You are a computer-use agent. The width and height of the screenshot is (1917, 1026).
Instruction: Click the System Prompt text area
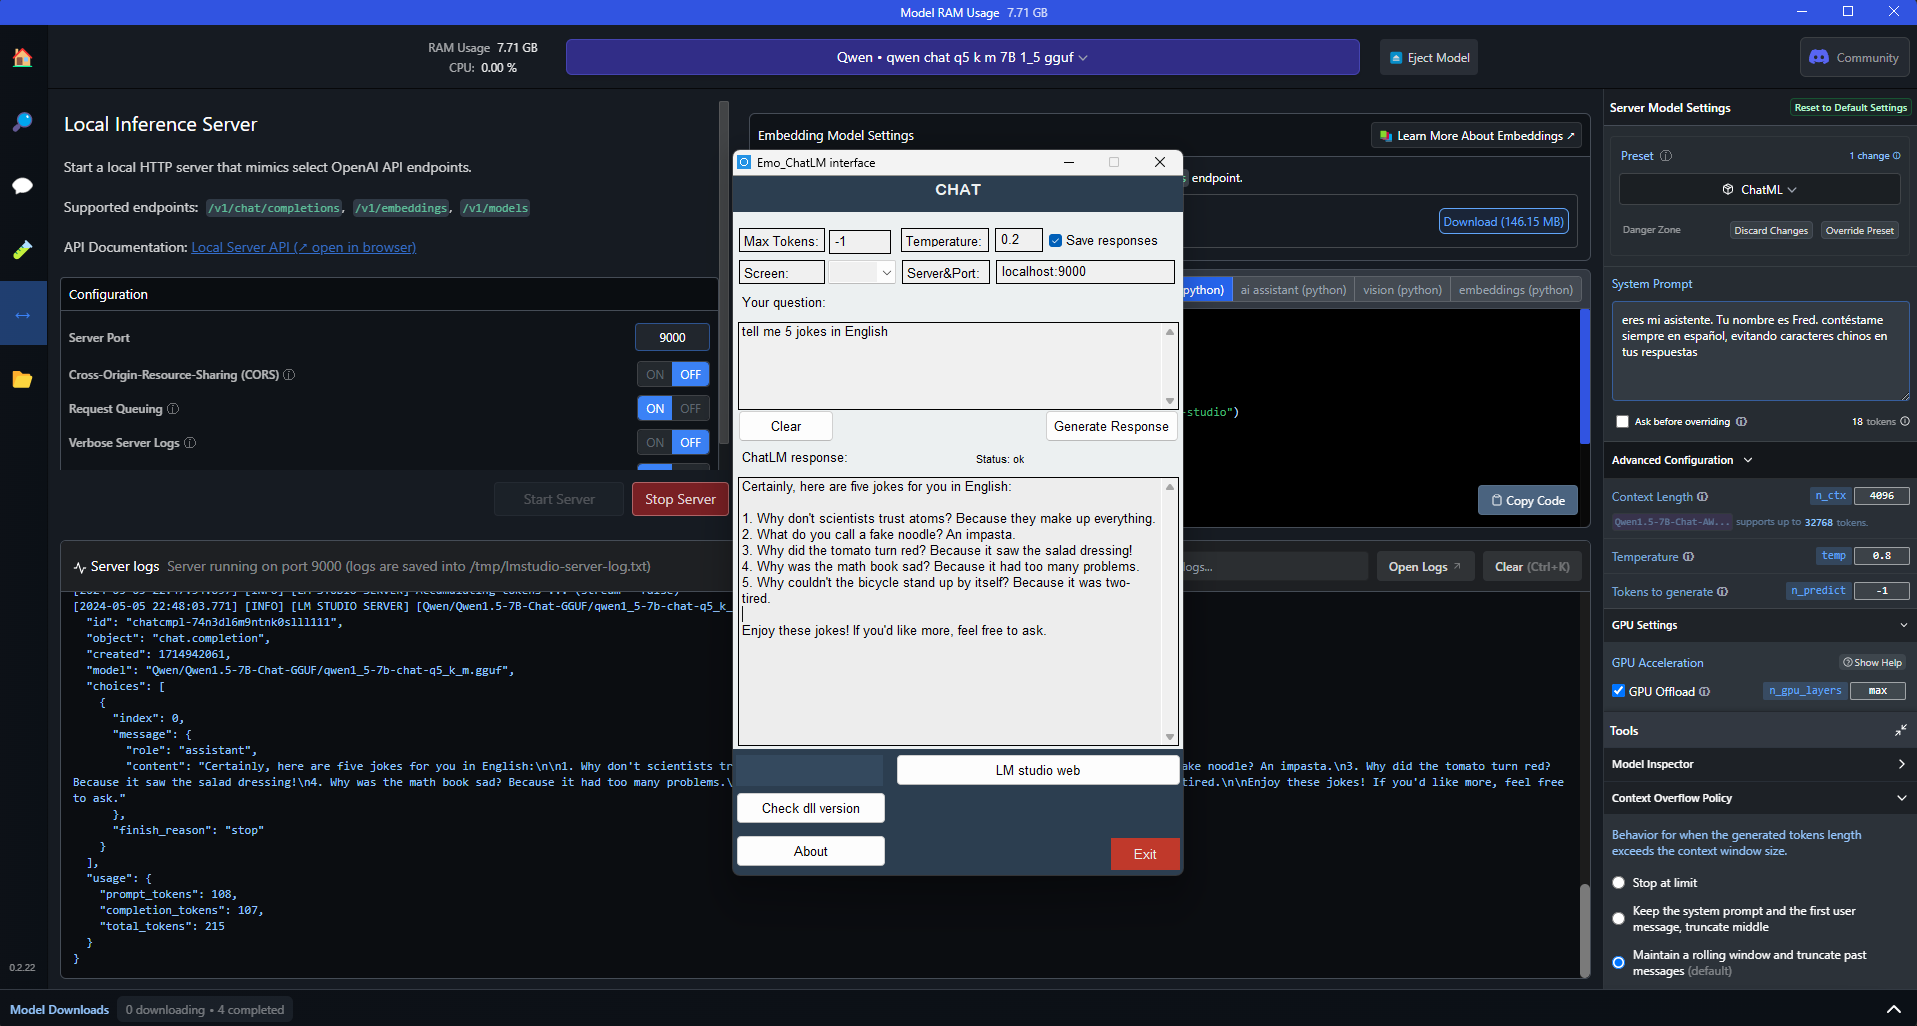pyautogui.click(x=1760, y=351)
